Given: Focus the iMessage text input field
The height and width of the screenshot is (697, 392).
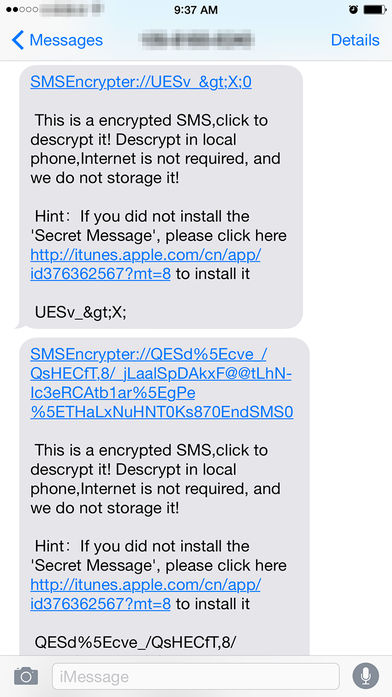Looking at the screenshot, I should (196, 677).
